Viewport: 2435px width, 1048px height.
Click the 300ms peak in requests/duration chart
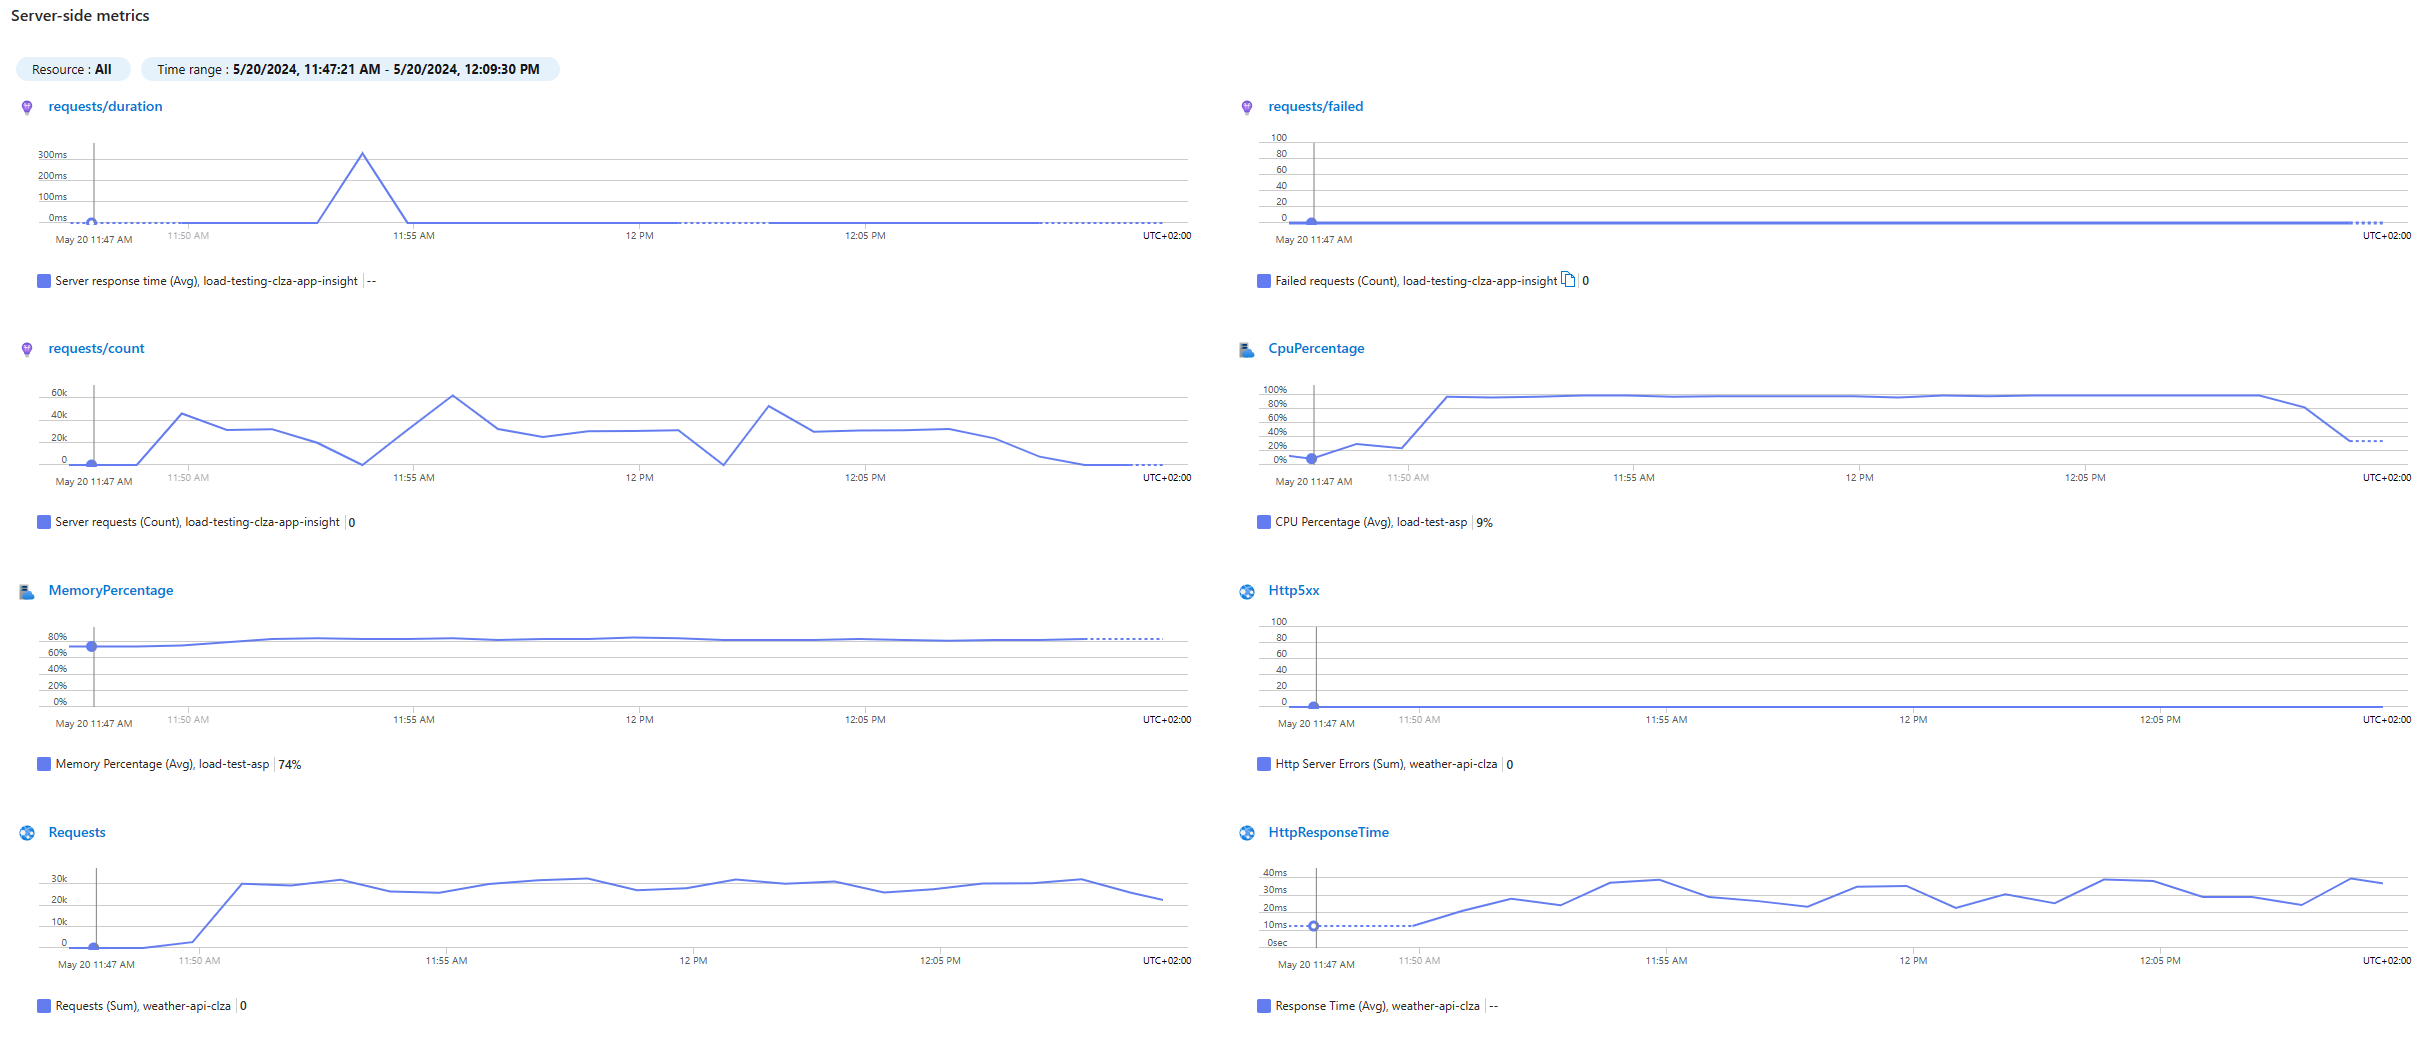point(362,153)
